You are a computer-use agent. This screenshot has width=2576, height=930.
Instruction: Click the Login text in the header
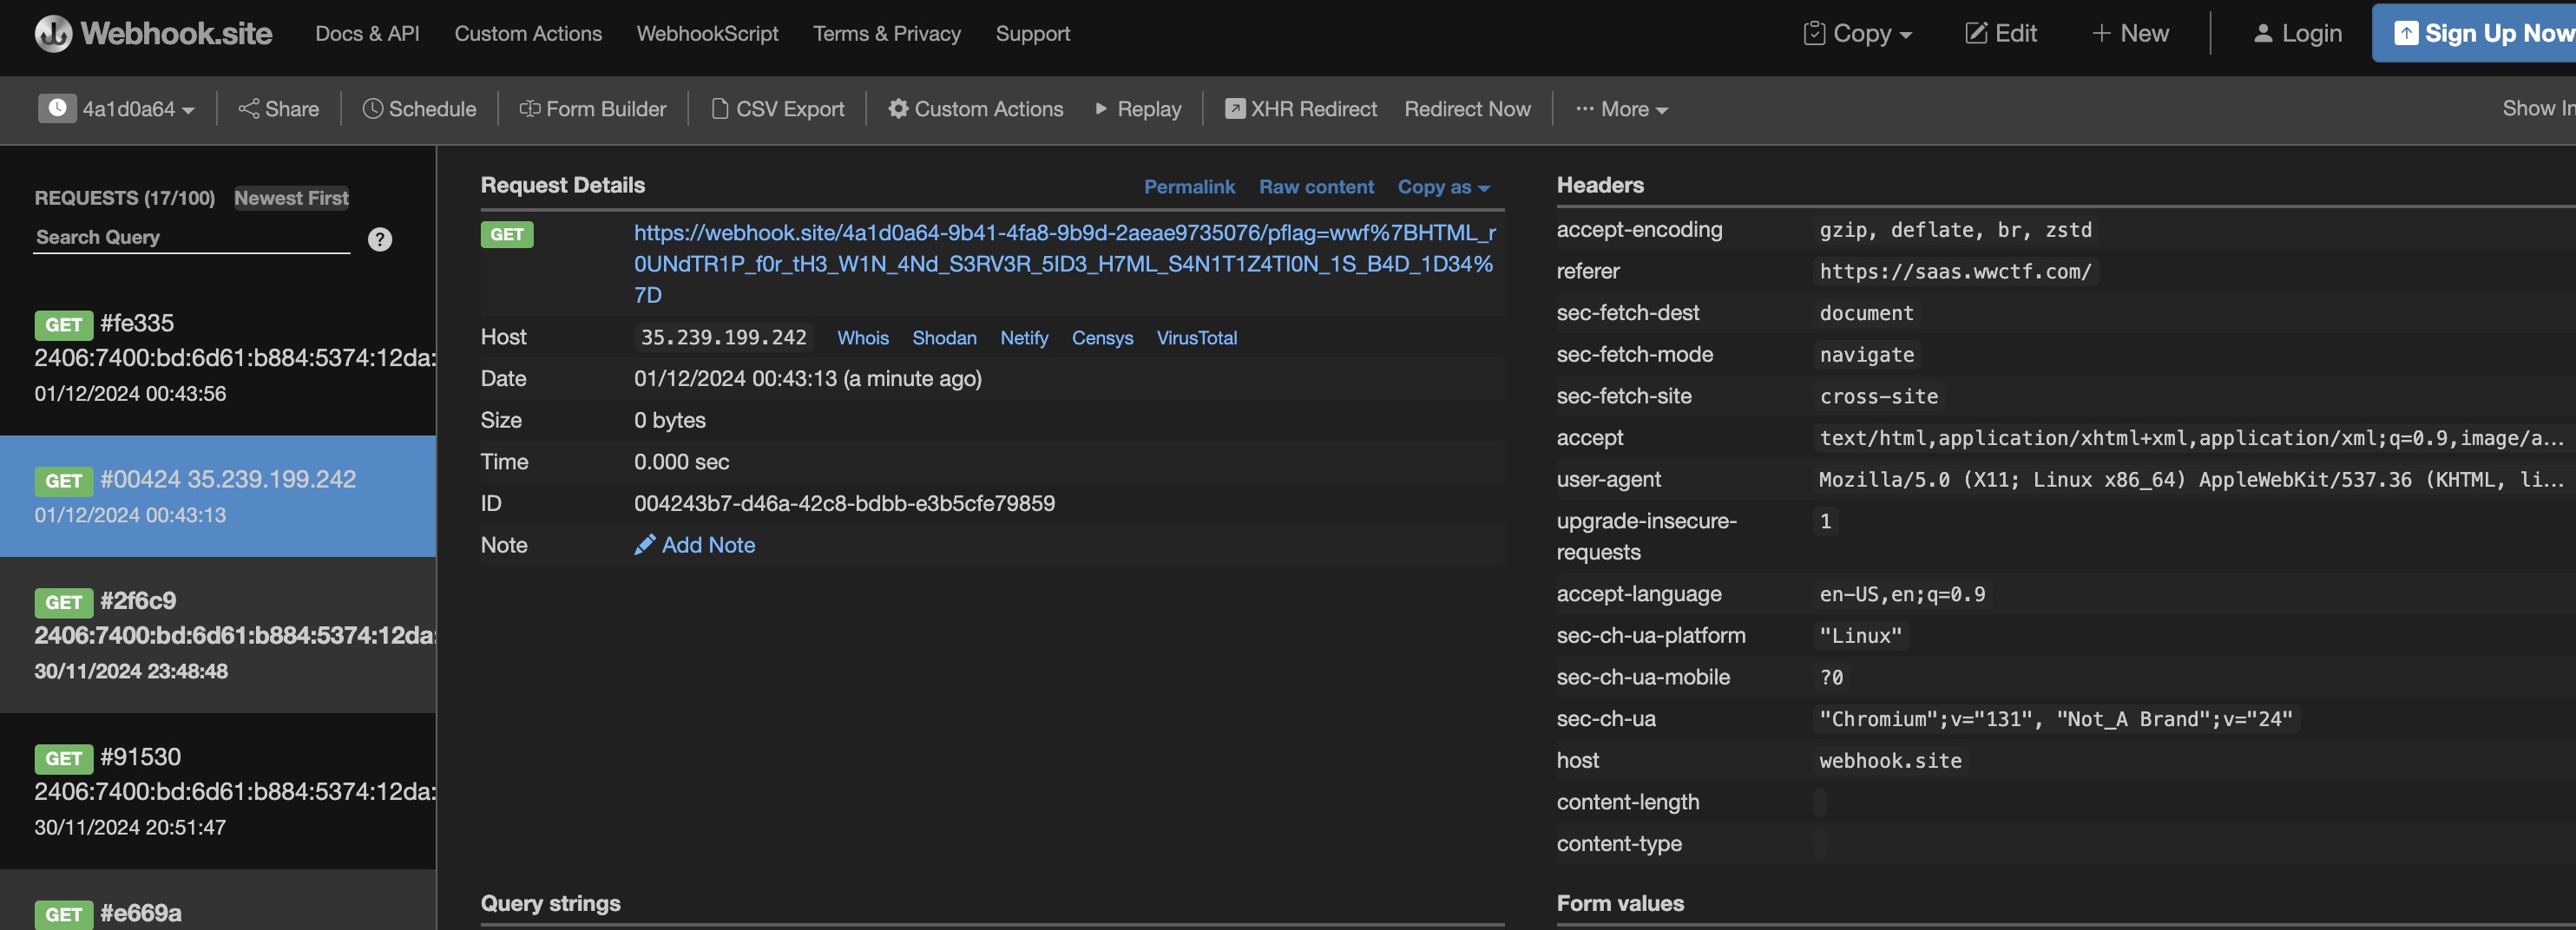[x=2311, y=33]
